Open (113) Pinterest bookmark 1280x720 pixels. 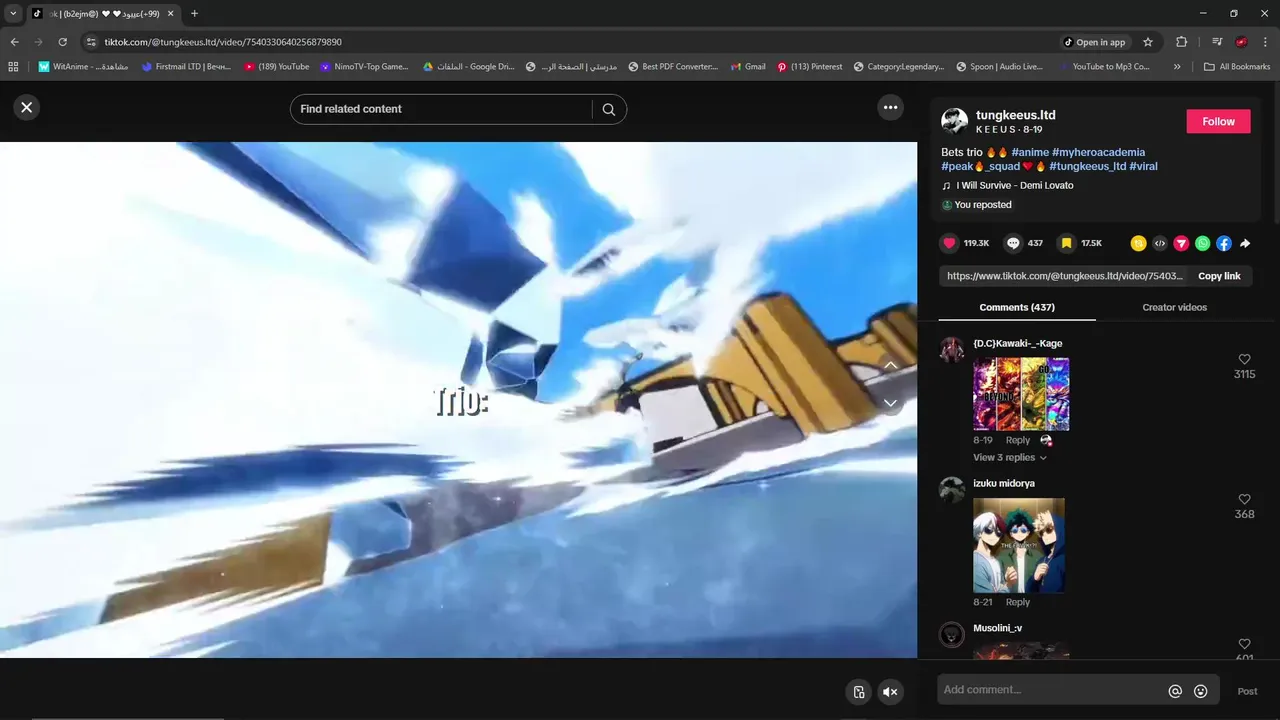click(809, 67)
